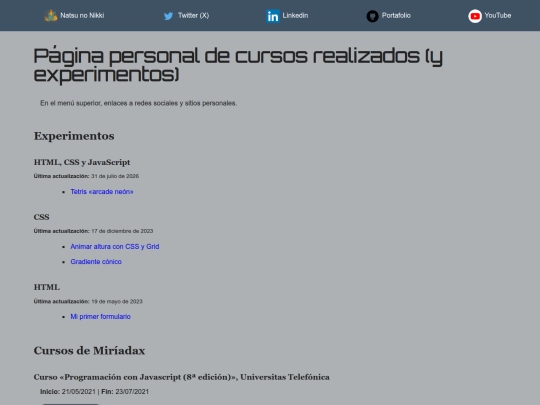This screenshot has height=405, width=540.
Task: Open the Twitter (X) menu link
Action: click(186, 16)
